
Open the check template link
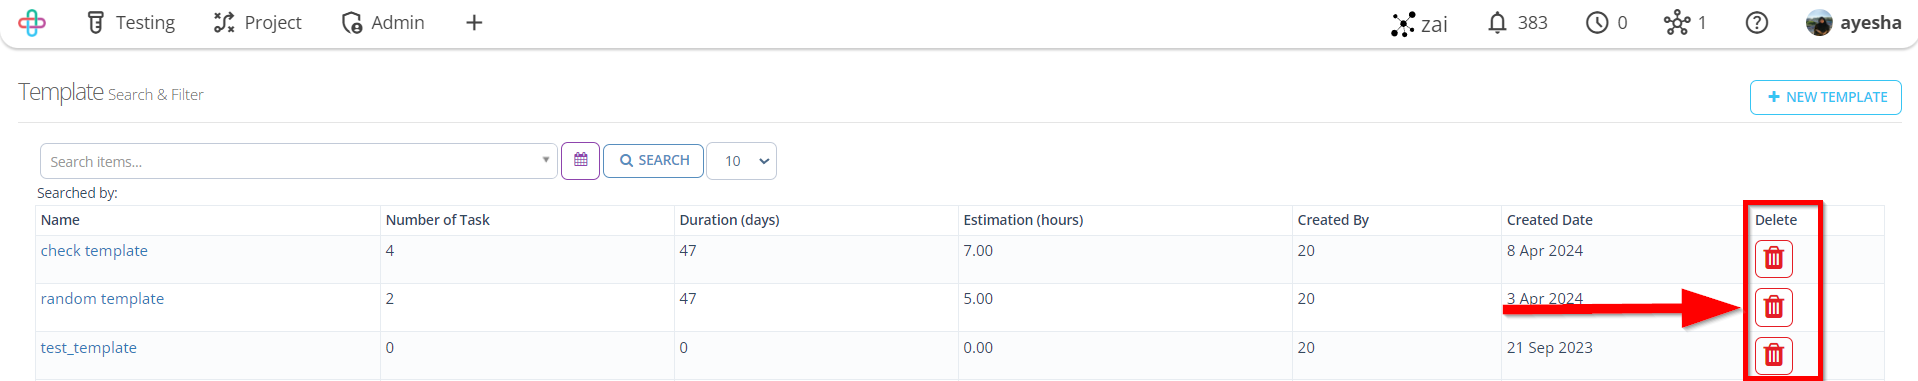point(94,251)
